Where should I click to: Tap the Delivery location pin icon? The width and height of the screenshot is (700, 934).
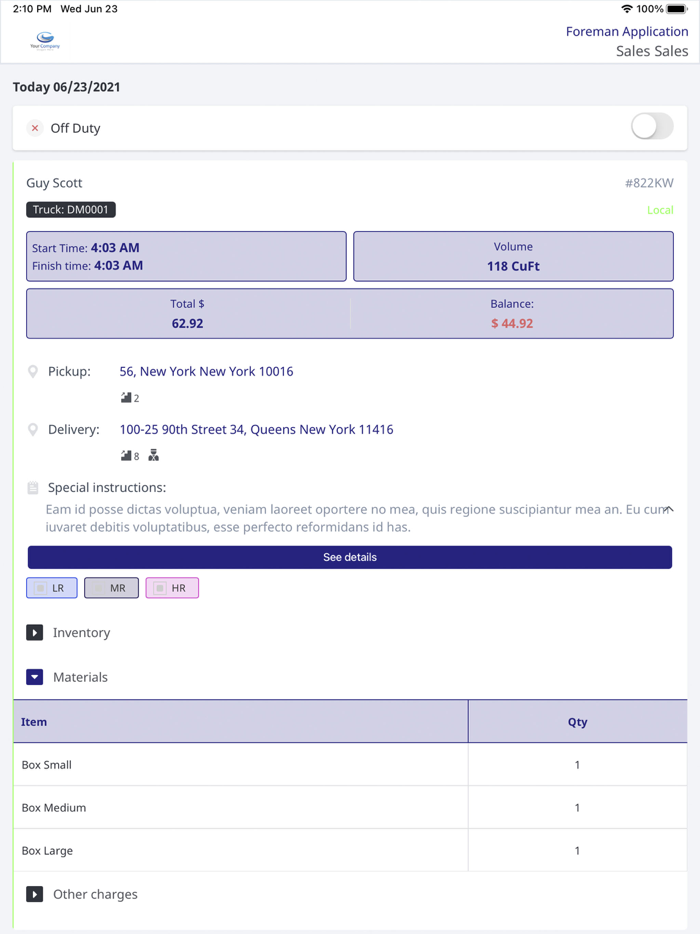(x=33, y=430)
